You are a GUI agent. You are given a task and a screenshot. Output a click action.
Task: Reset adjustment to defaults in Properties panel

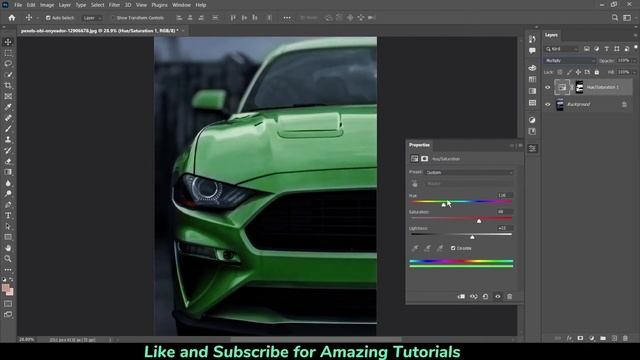(x=485, y=296)
